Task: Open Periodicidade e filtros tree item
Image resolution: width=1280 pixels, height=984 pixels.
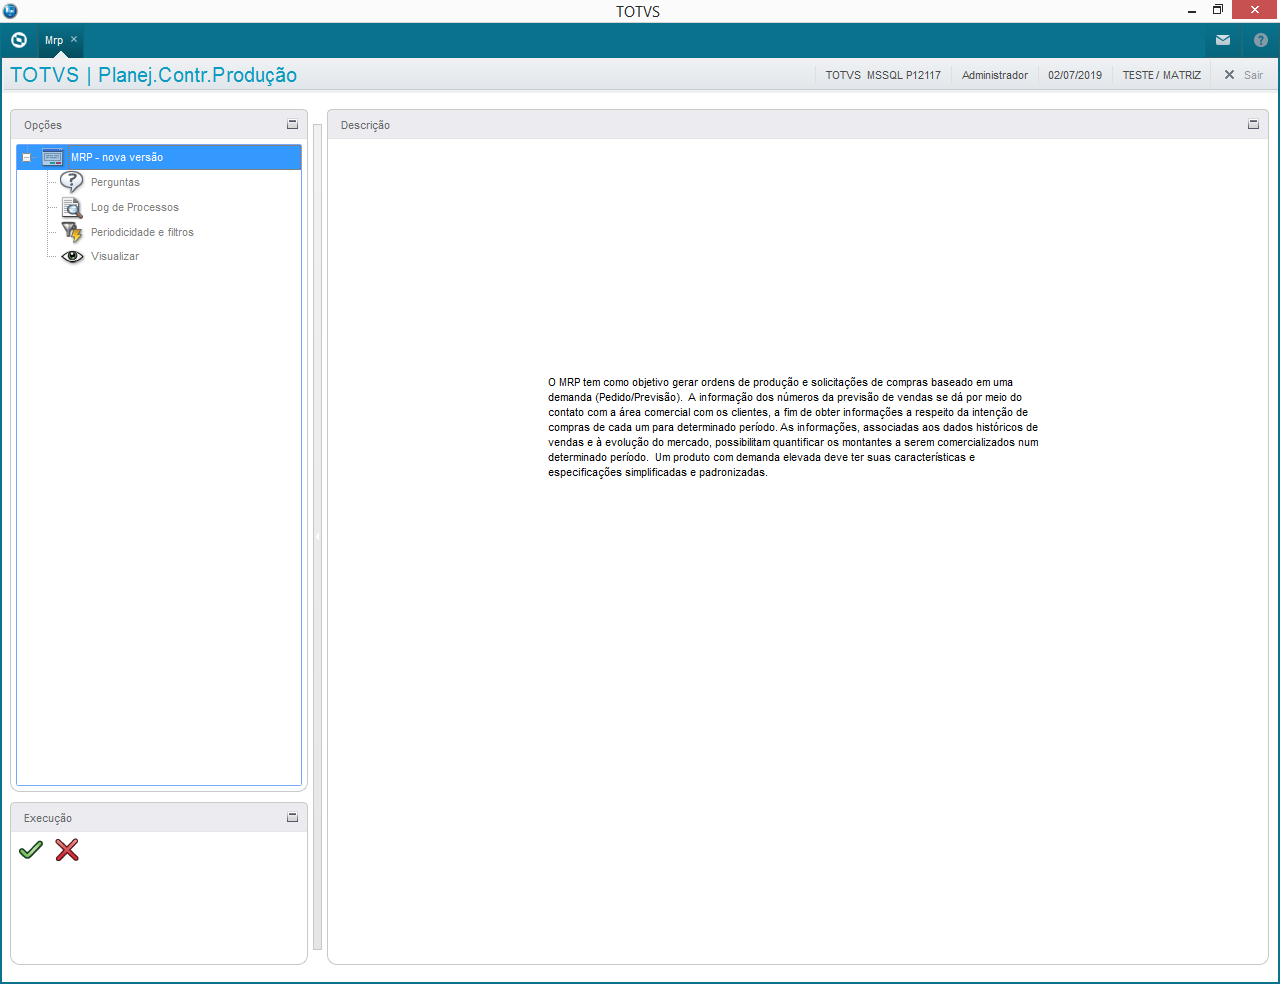Action: (142, 232)
